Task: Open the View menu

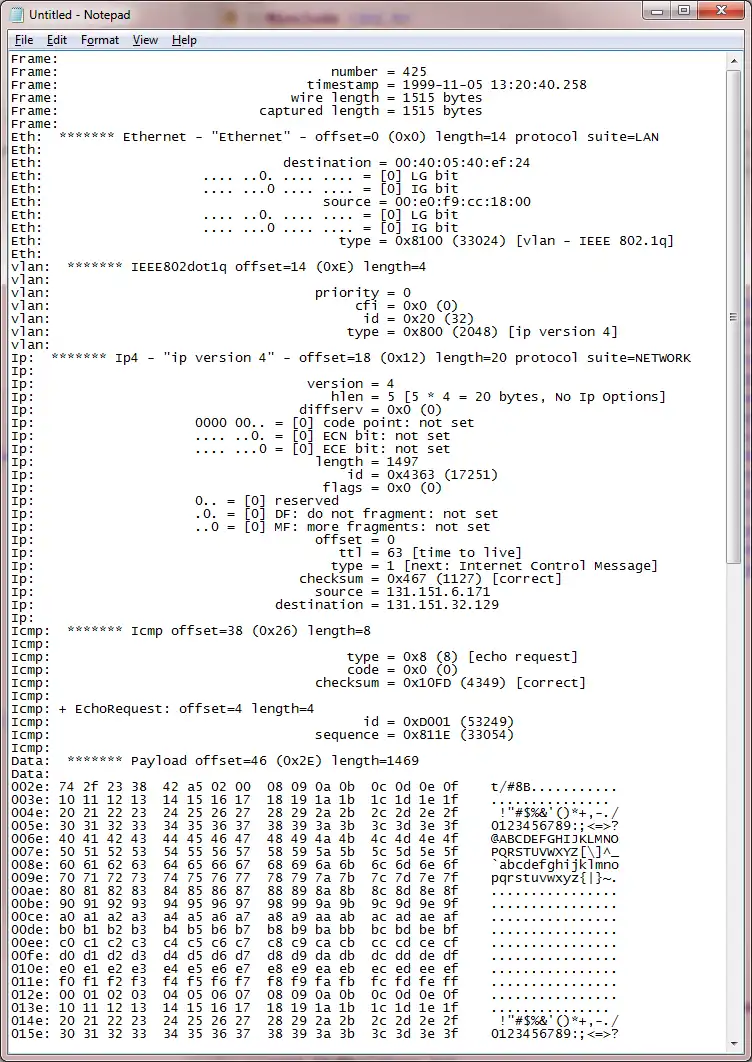Action: pos(145,40)
